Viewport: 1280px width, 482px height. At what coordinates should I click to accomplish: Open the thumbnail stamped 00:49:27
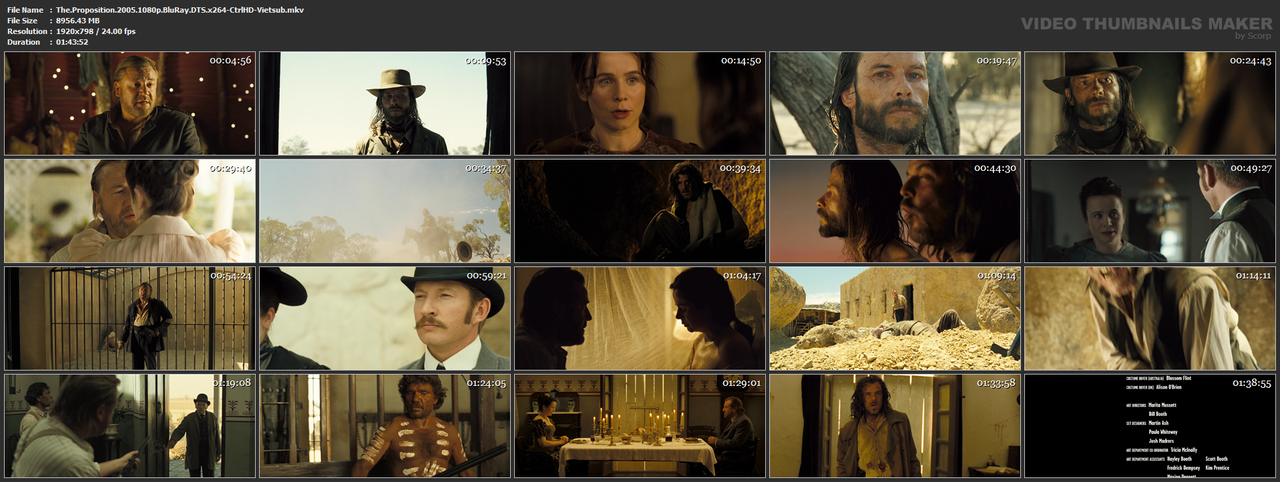pos(1150,210)
